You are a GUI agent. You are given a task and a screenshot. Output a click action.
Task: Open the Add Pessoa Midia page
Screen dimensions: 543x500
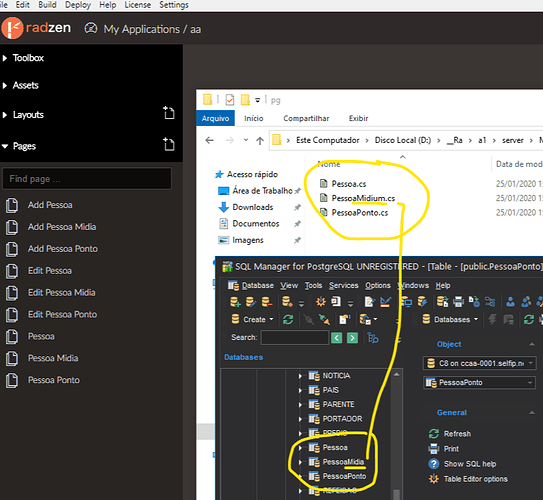click(x=62, y=227)
